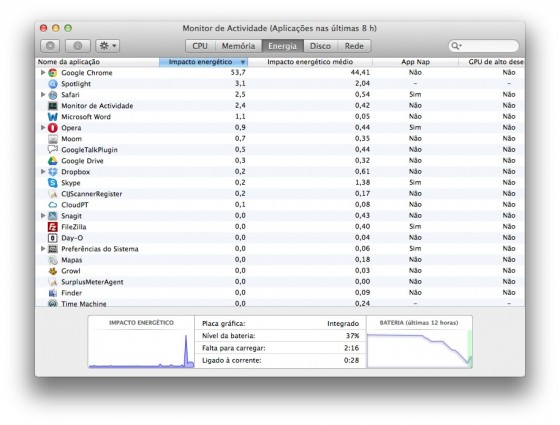
Task: Click the GoogleTalkPlugin speech bubble icon
Action: click(52, 150)
